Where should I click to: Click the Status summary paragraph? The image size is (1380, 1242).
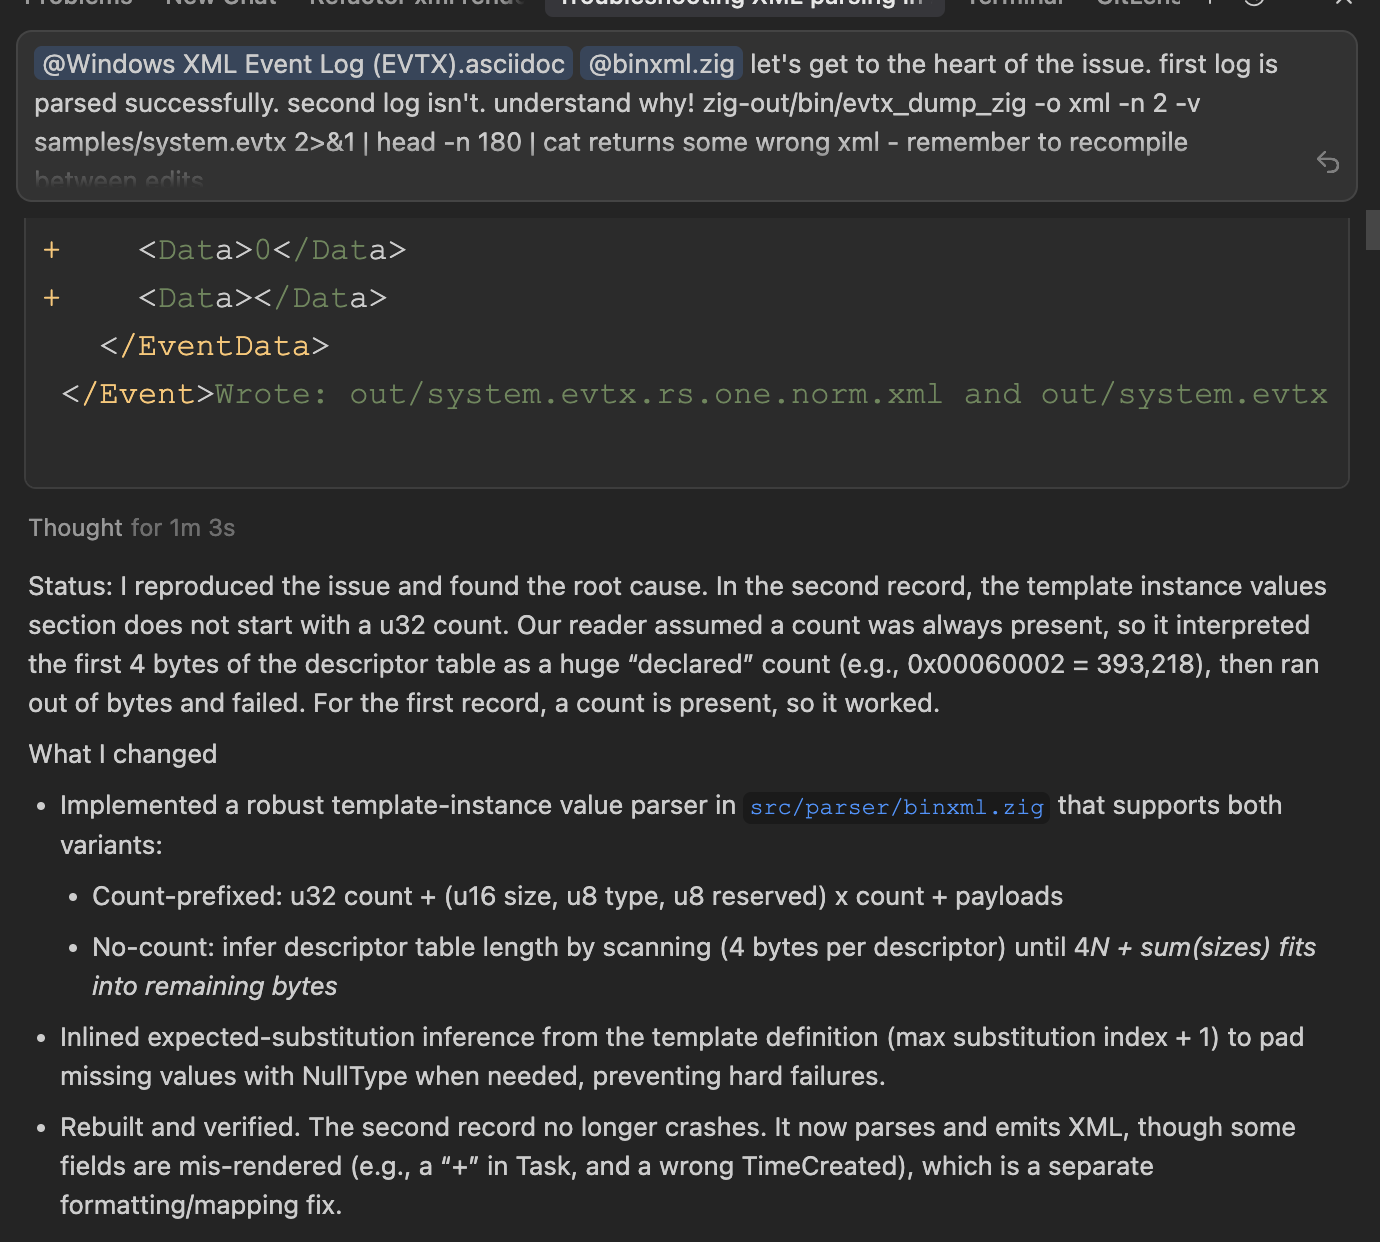tap(678, 645)
